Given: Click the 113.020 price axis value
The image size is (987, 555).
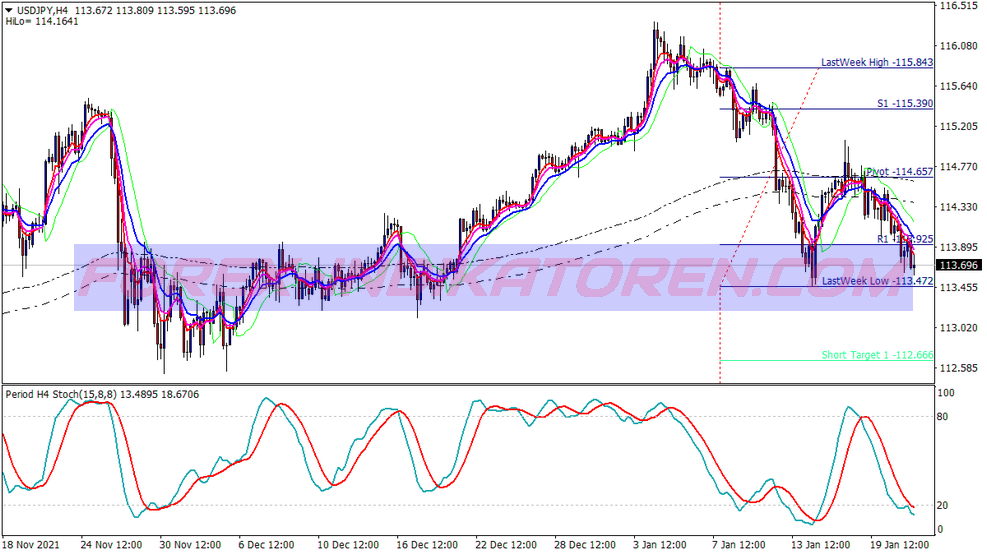Looking at the screenshot, I should [x=959, y=328].
